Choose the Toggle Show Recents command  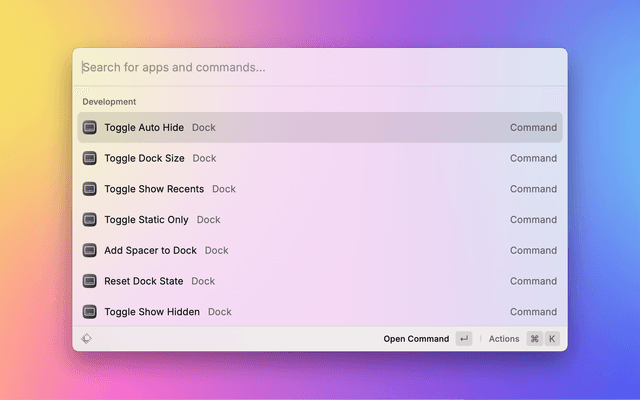tap(154, 189)
